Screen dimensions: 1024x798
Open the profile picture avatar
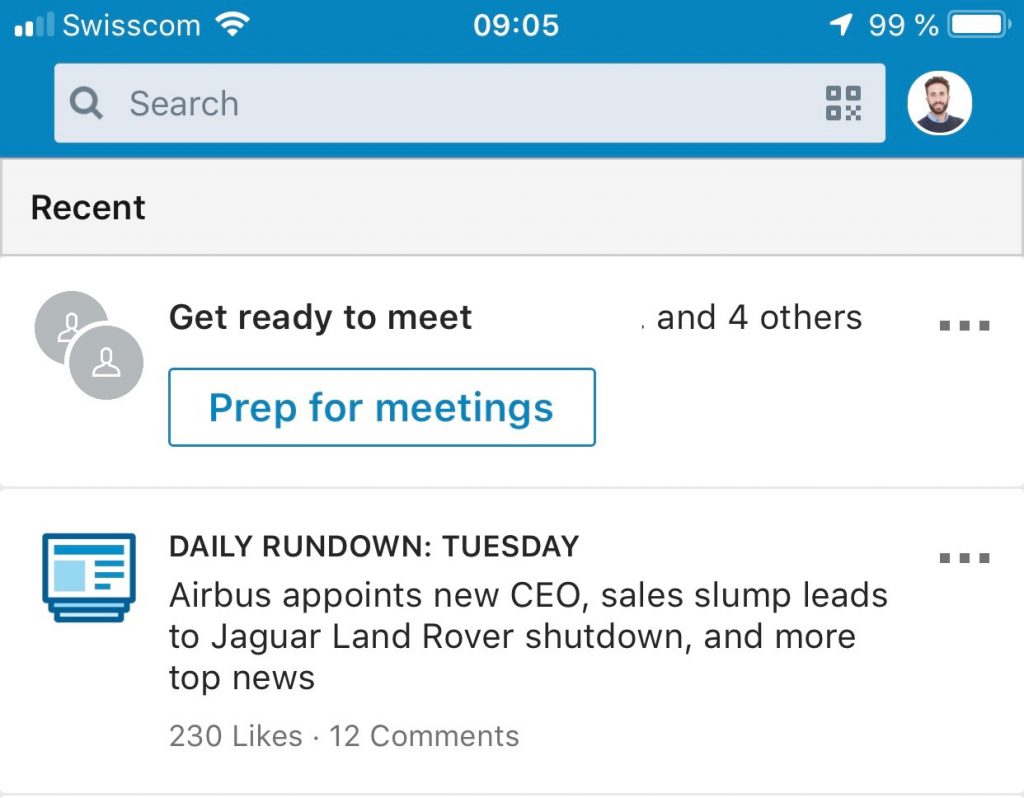(x=939, y=103)
